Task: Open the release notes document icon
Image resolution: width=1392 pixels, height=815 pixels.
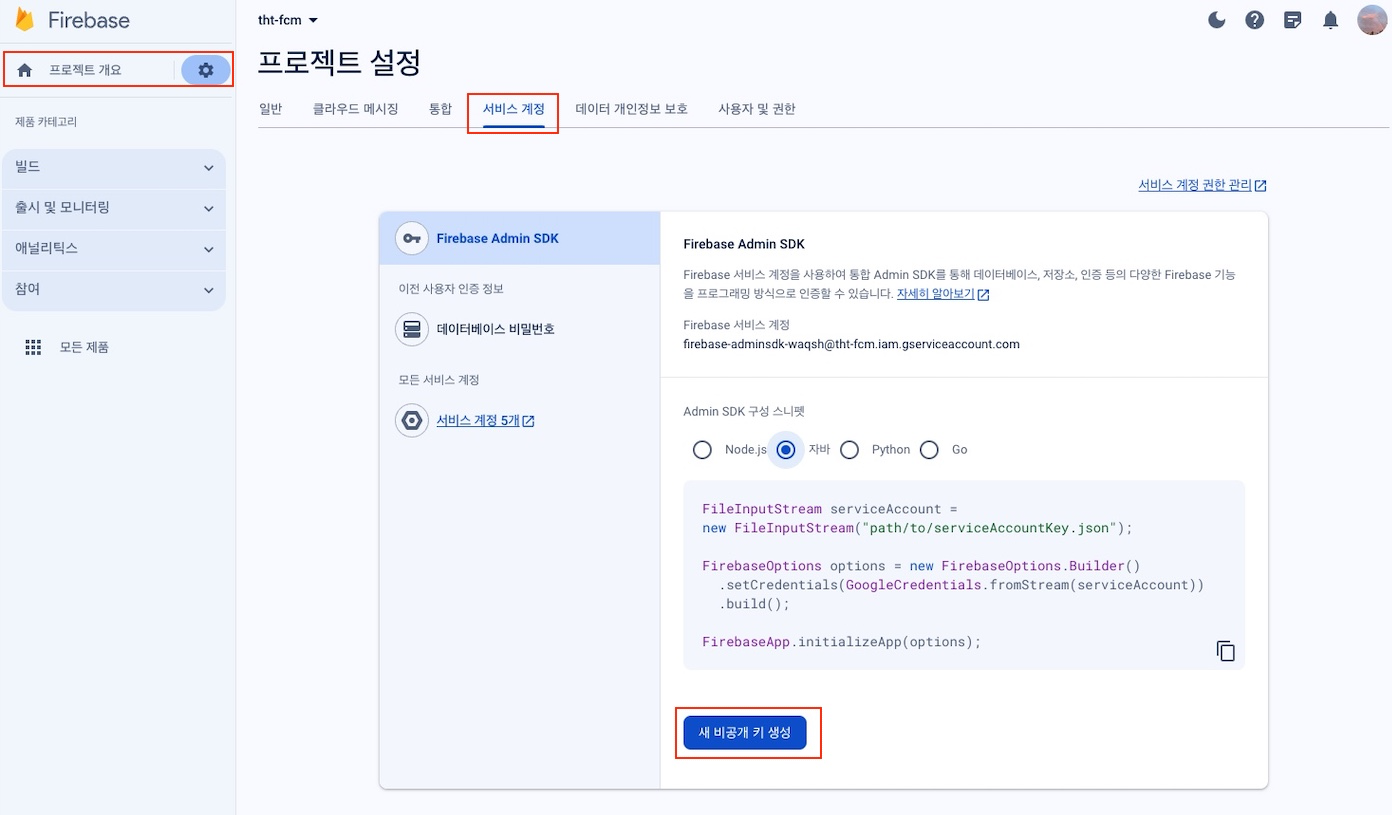Action: coord(1293,20)
